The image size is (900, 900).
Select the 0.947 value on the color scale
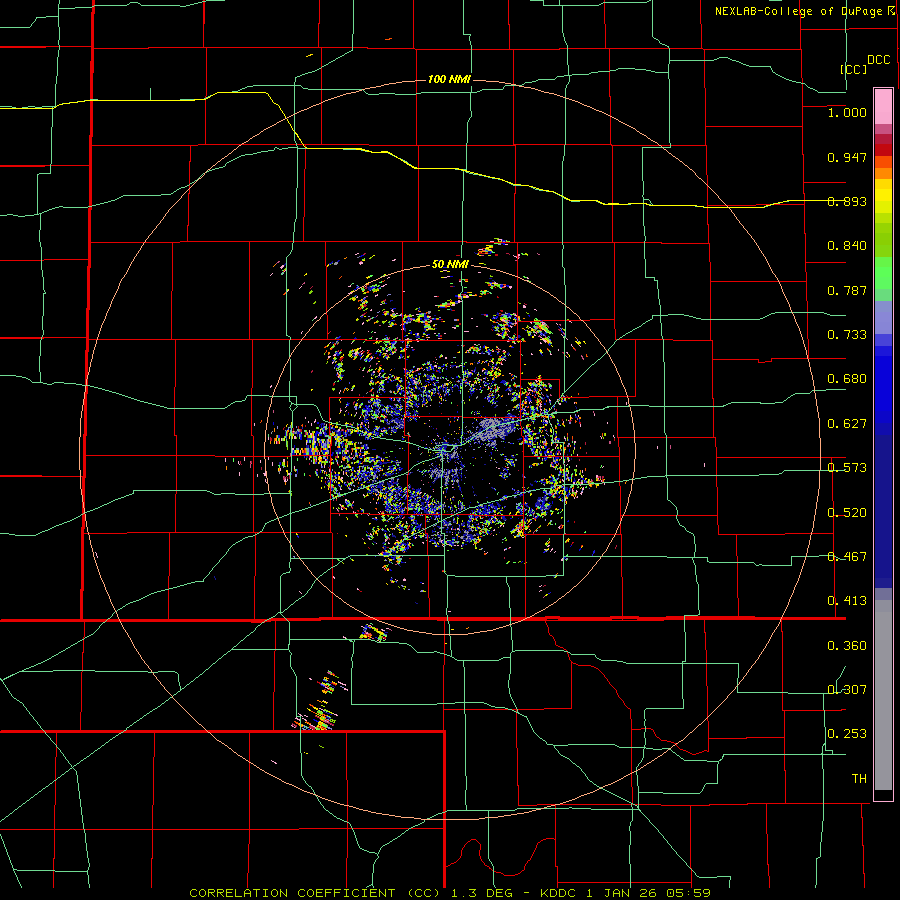[847, 157]
